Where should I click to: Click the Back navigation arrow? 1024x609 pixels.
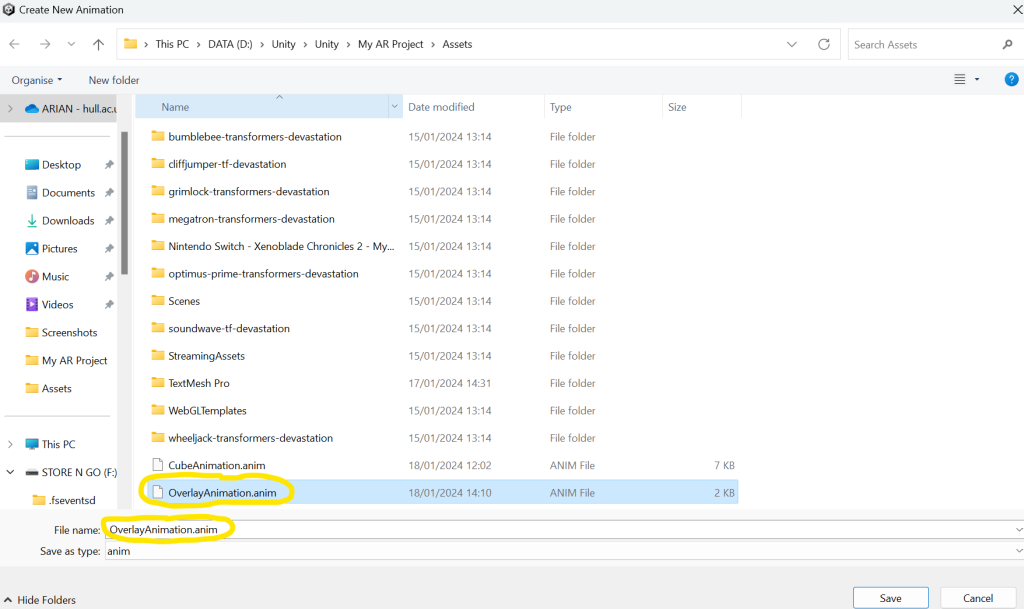pyautogui.click(x=15, y=45)
